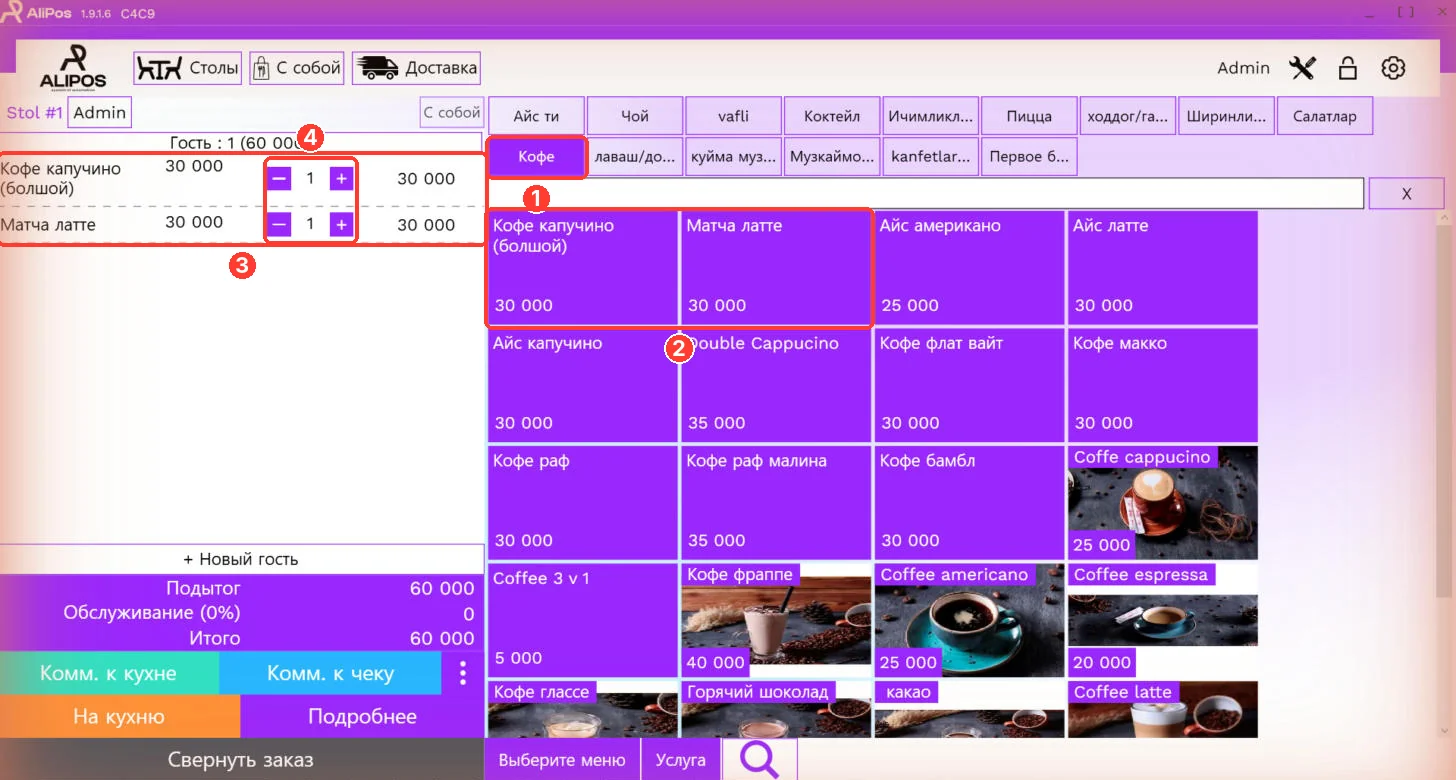Click Комм. к чеку button

pos(330,673)
